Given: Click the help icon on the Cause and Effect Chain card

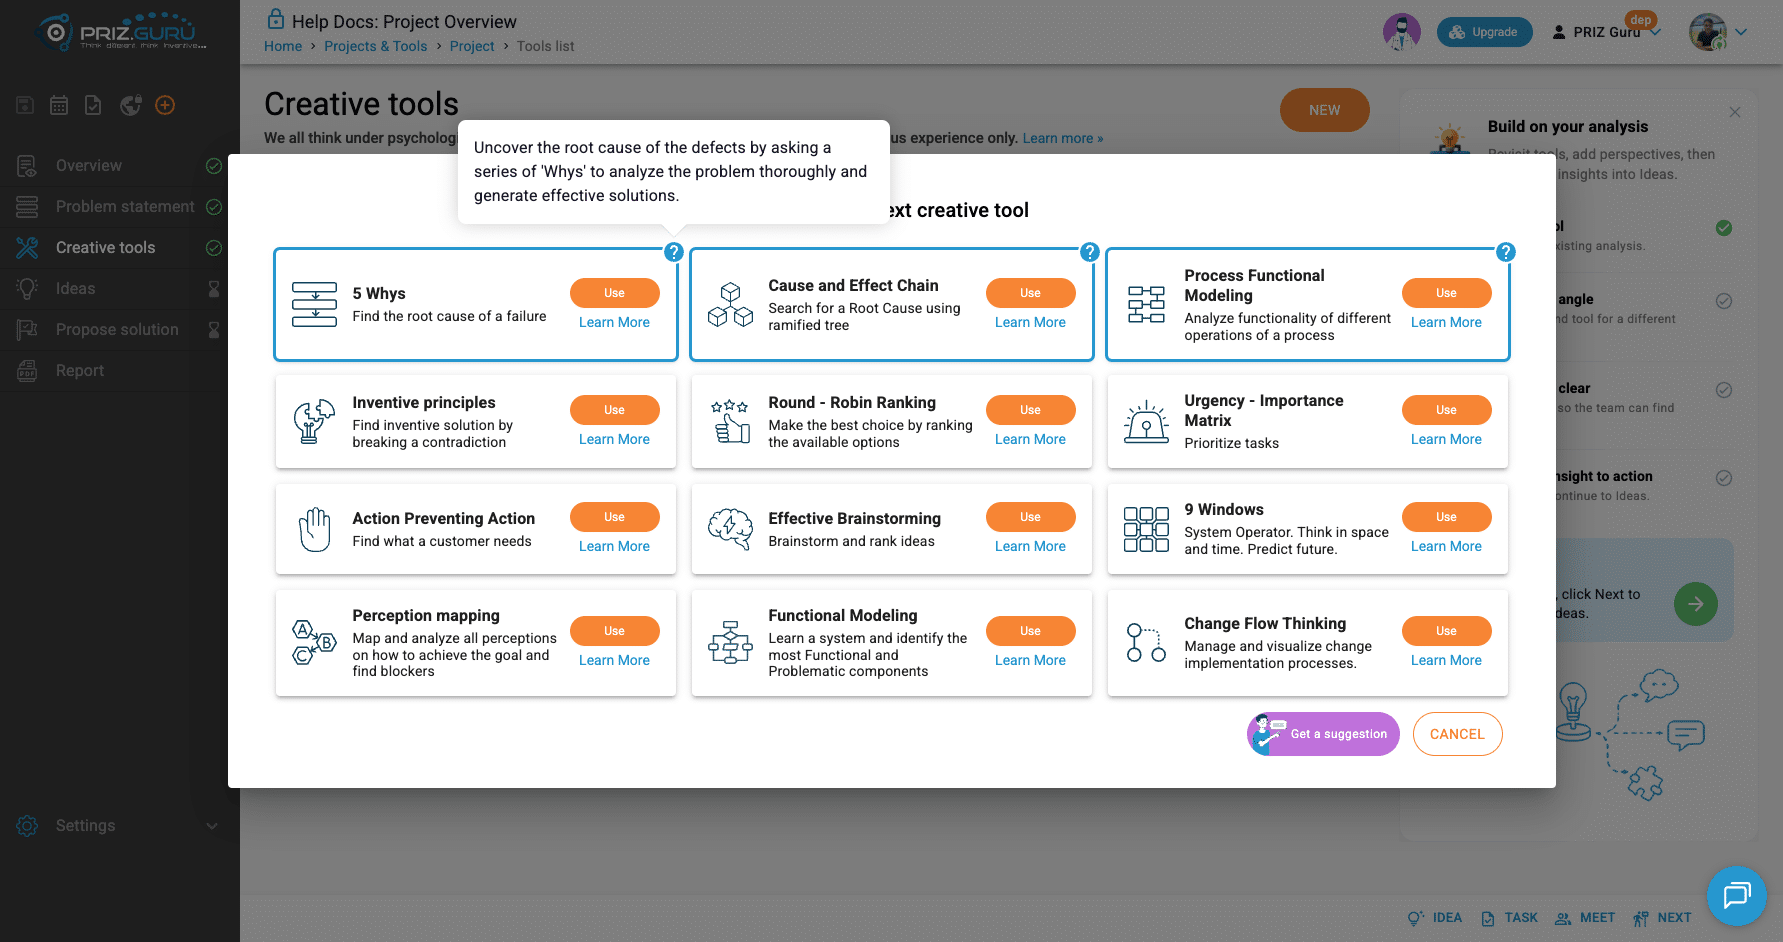Looking at the screenshot, I should (1090, 252).
